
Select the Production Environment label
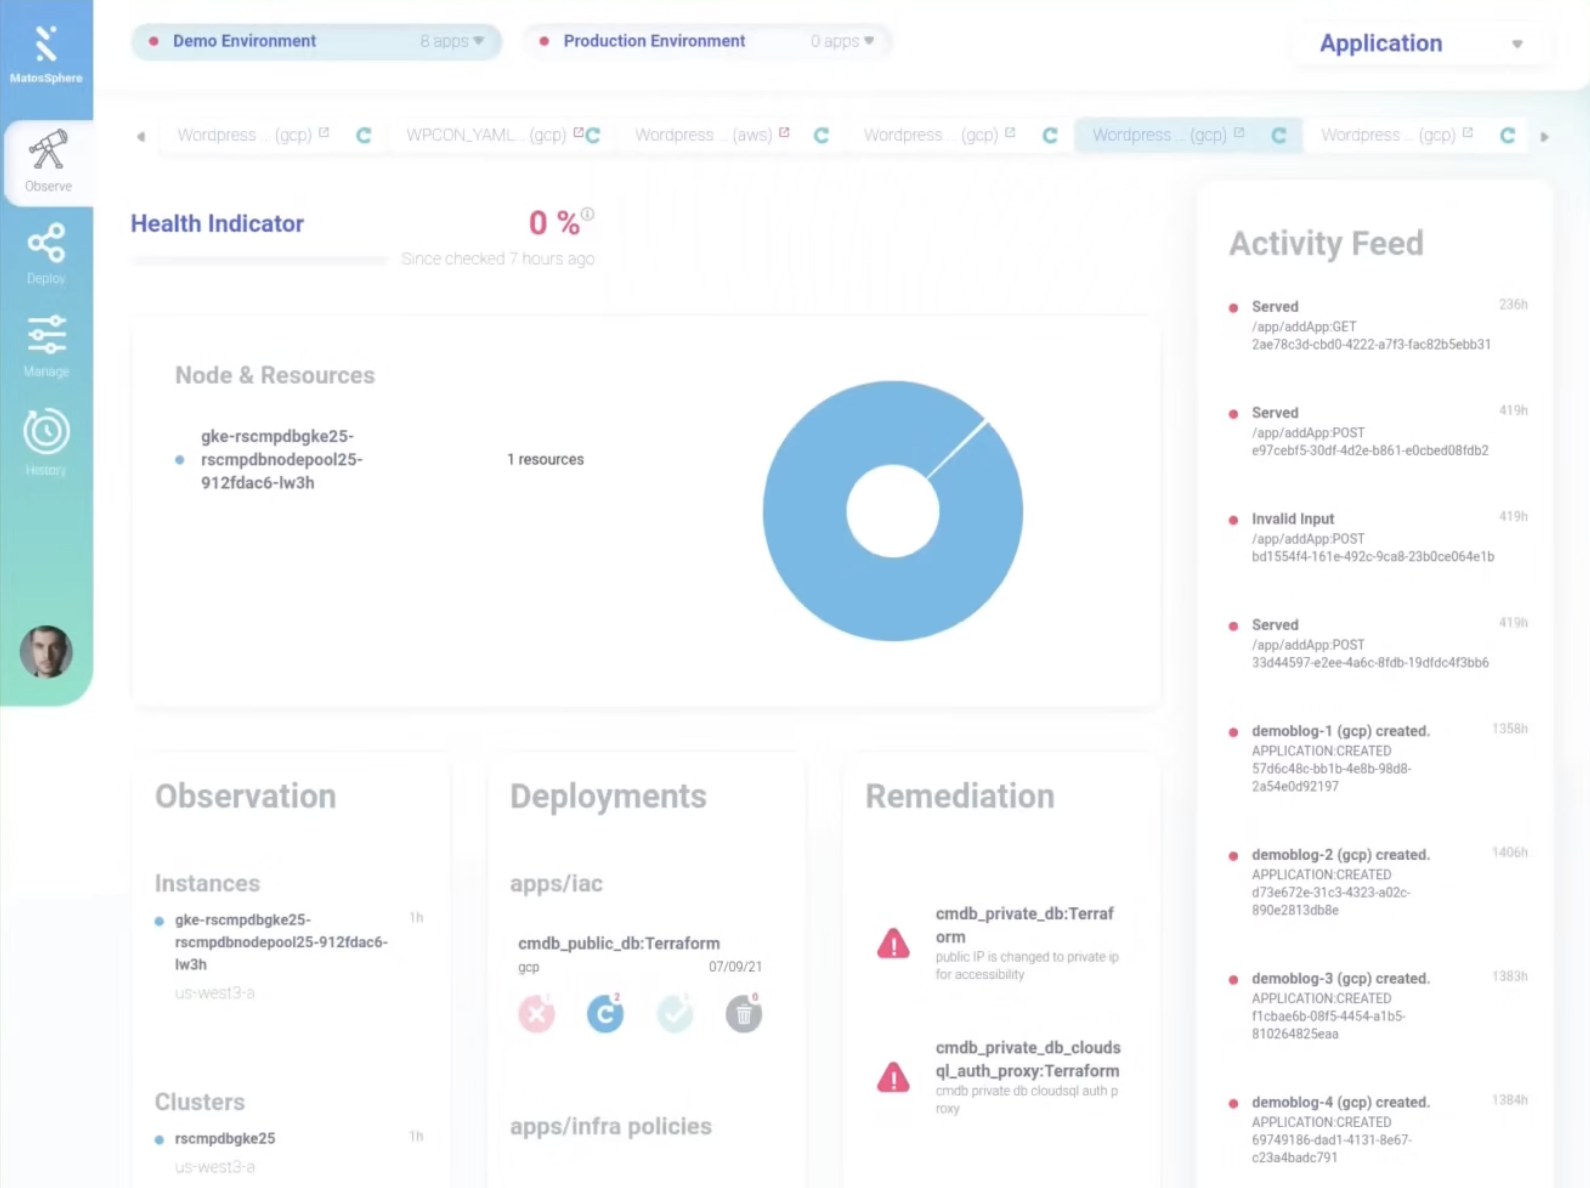(654, 41)
